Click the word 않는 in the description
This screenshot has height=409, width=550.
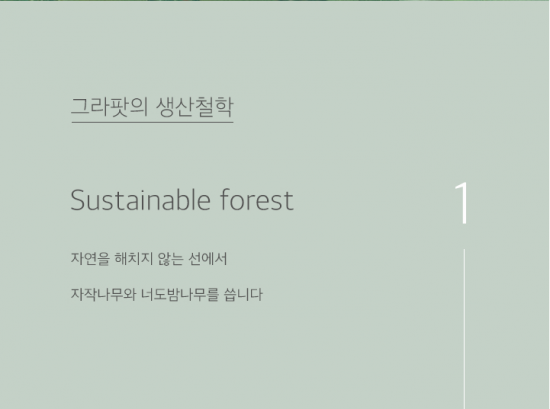[x=170, y=259]
